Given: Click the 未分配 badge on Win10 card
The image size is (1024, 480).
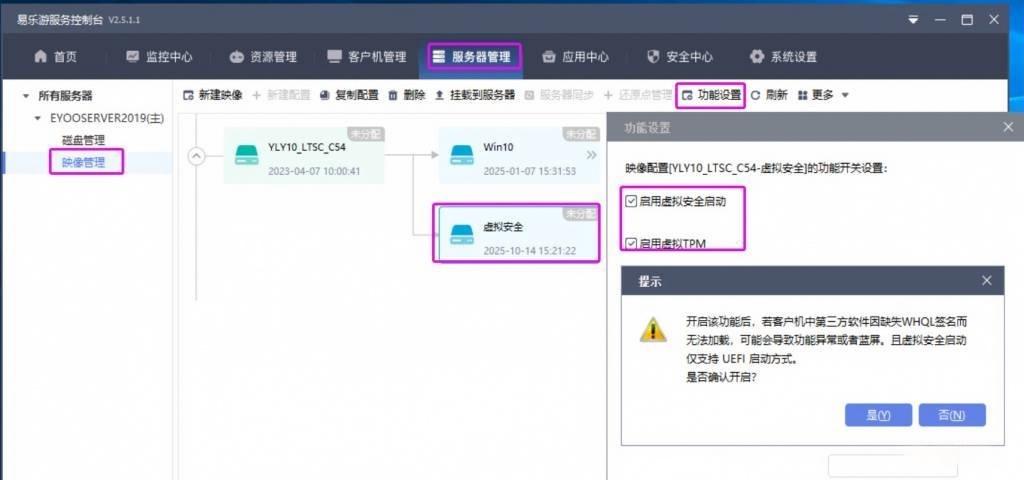Looking at the screenshot, I should (x=581, y=134).
